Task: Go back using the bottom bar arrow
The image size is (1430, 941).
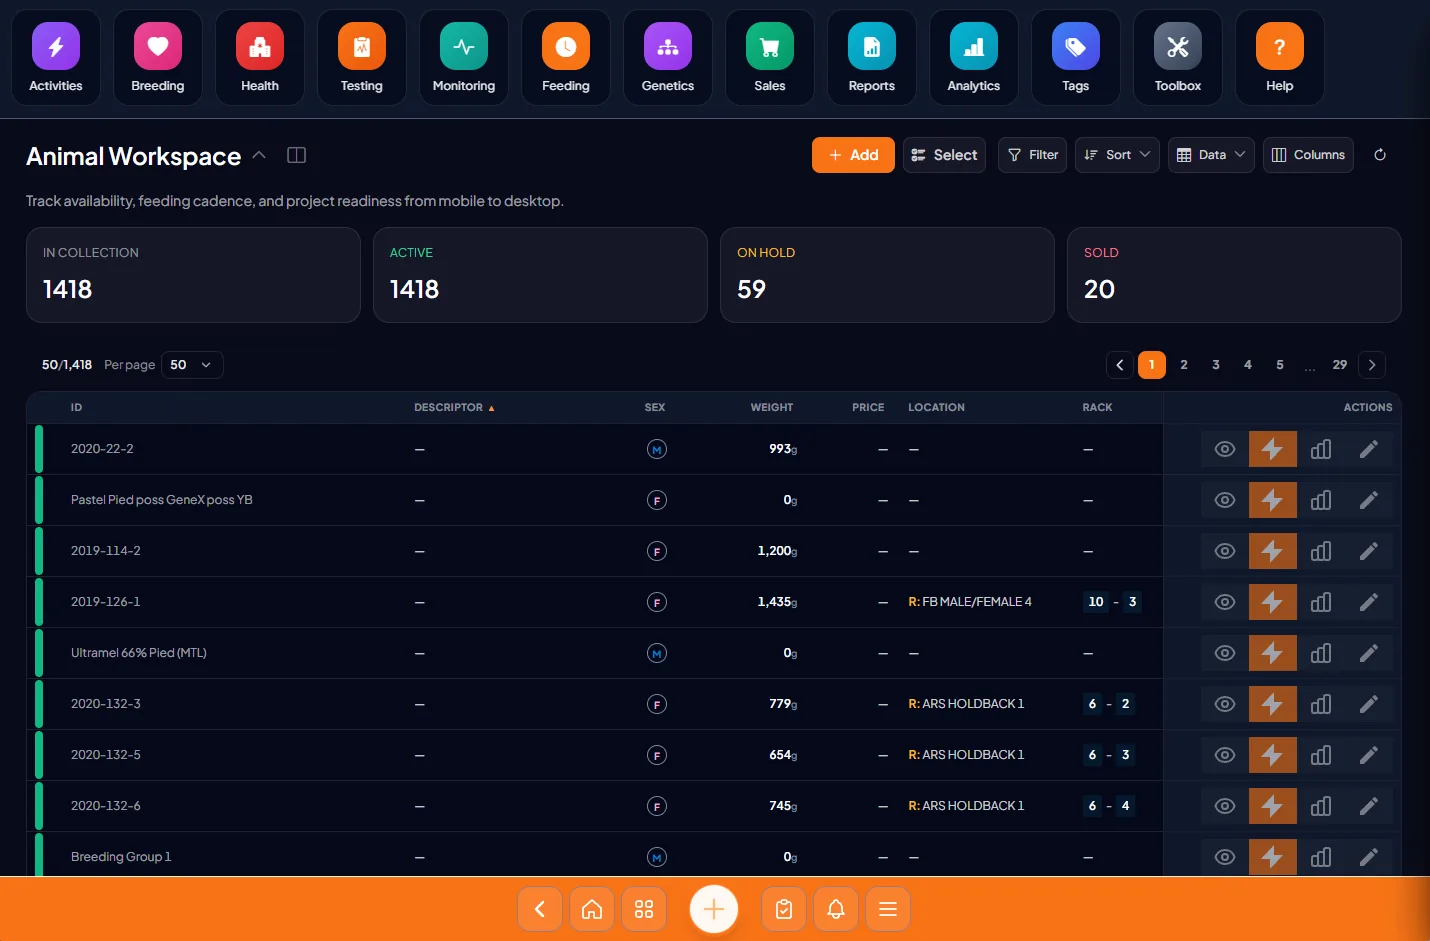Action: pyautogui.click(x=540, y=909)
